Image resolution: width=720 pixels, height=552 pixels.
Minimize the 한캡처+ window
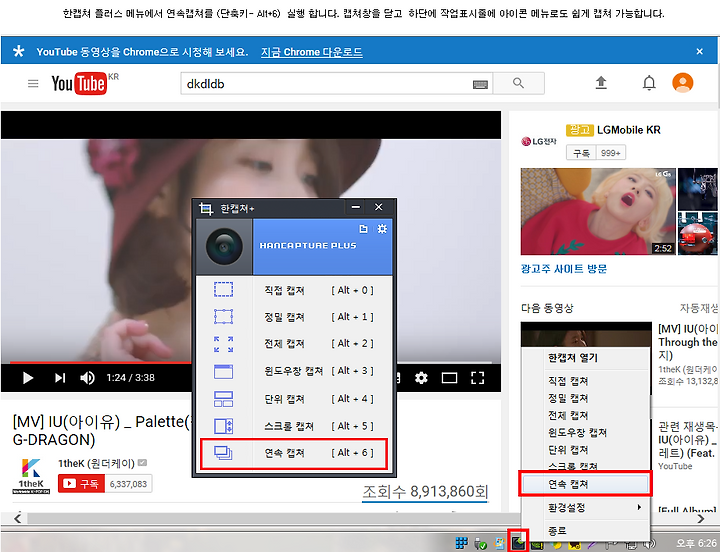click(x=355, y=207)
